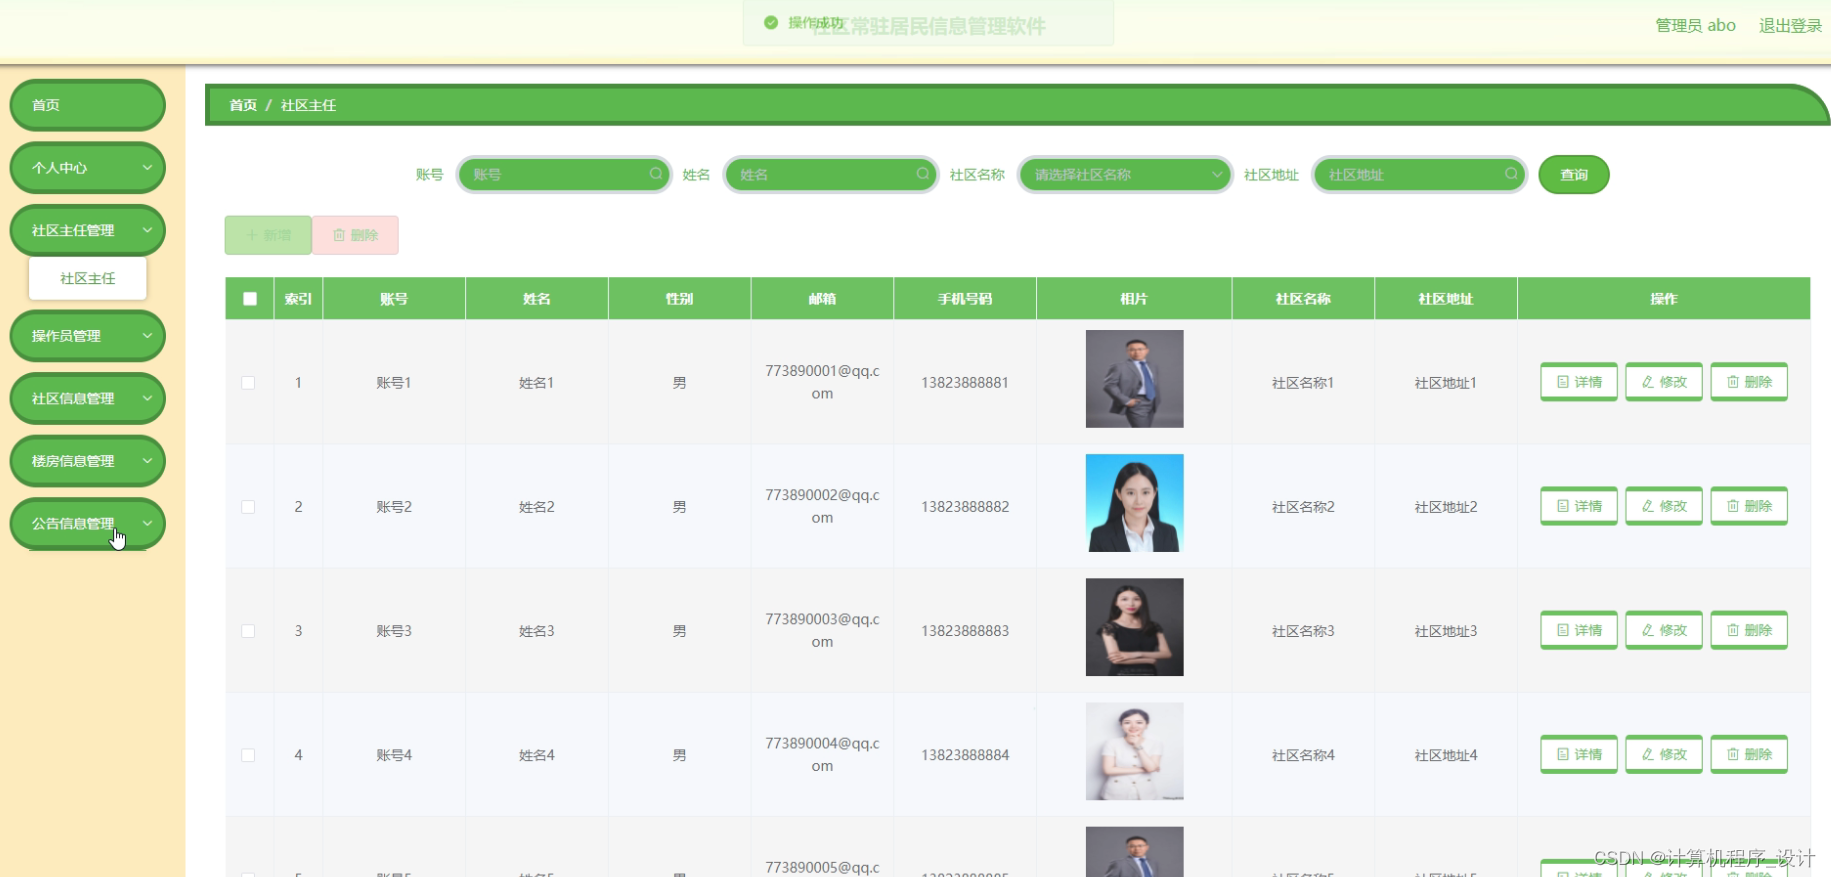This screenshot has height=877, width=1831.
Task: Open 楼房信息管理 sidebar menu
Action: pos(87,461)
